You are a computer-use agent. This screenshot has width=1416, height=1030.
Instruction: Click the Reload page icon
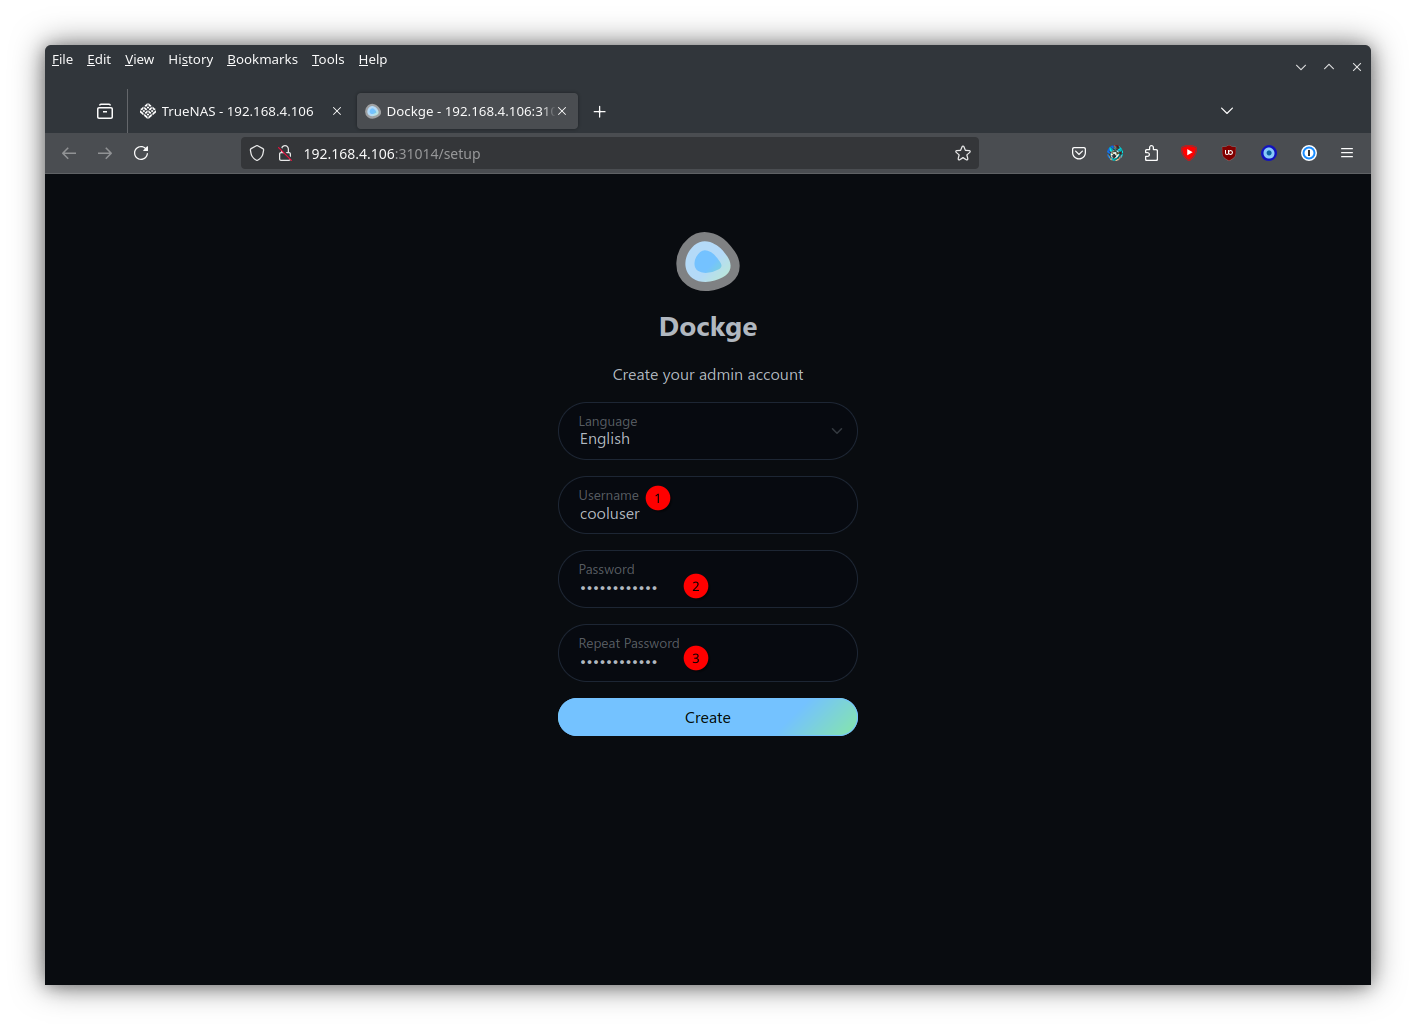[x=141, y=153]
